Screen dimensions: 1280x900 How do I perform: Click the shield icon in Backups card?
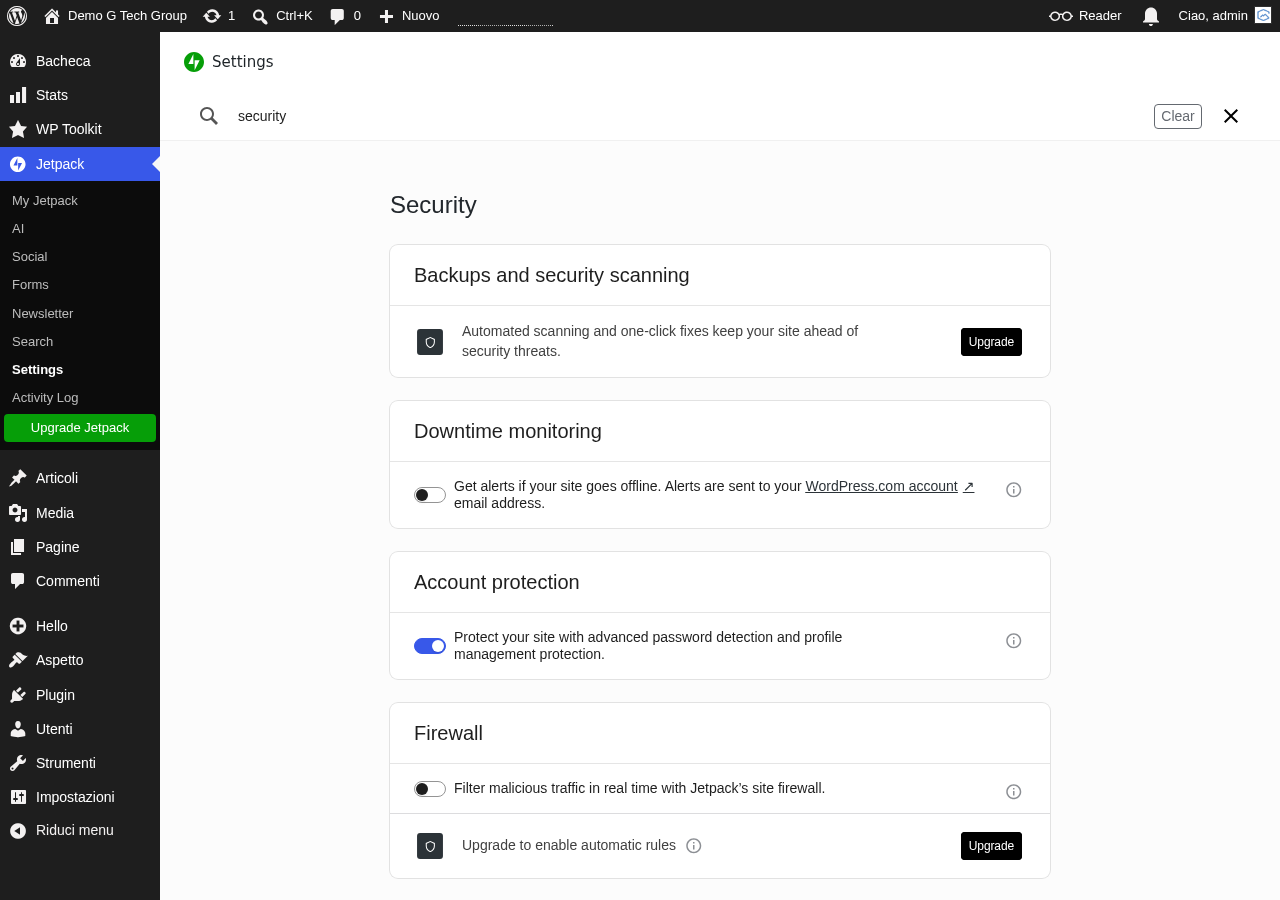tap(430, 342)
